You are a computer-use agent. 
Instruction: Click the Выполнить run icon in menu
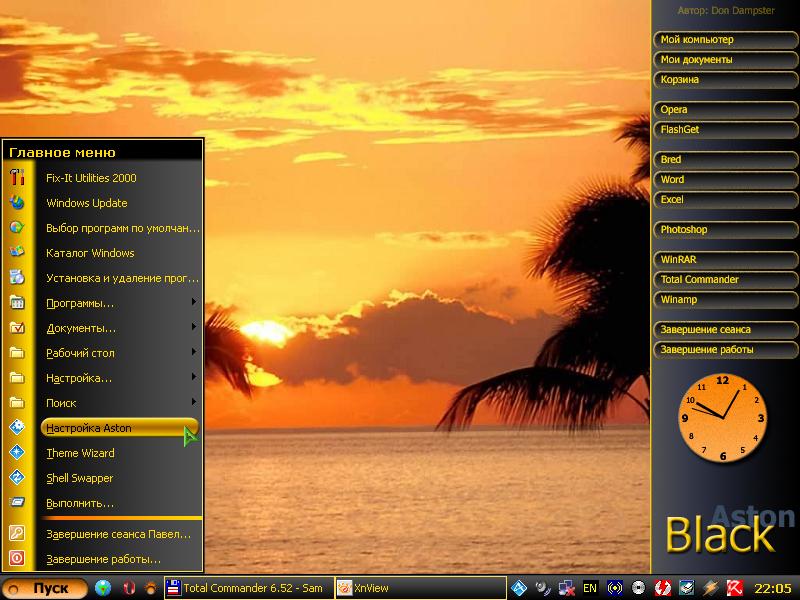point(17,503)
